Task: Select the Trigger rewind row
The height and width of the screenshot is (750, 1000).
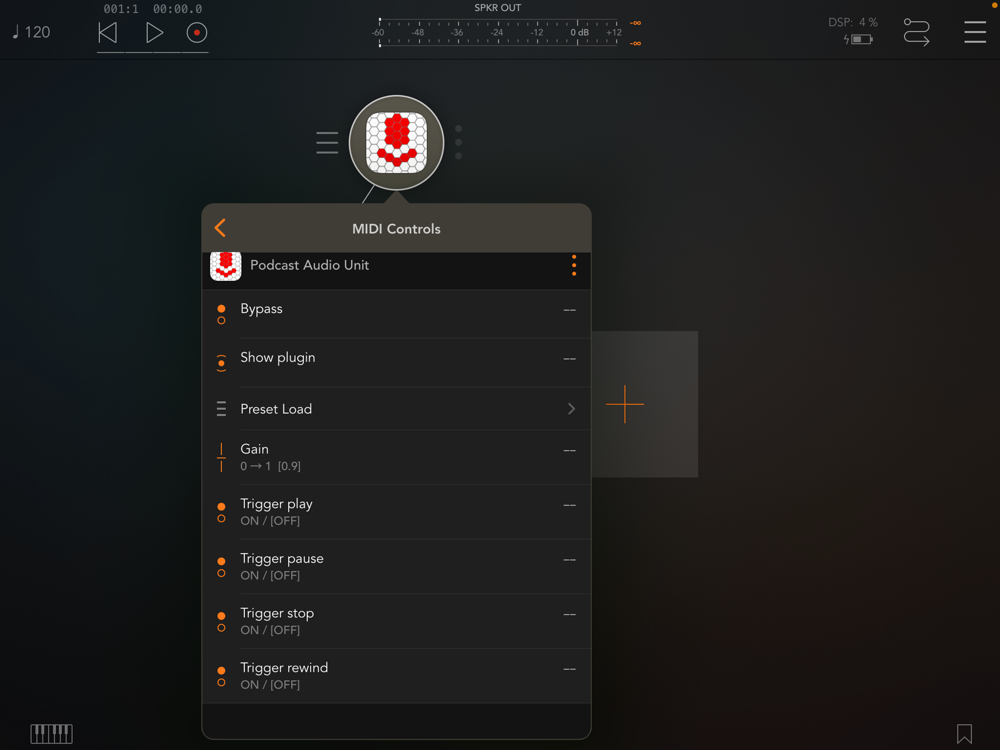Action: coord(396,676)
